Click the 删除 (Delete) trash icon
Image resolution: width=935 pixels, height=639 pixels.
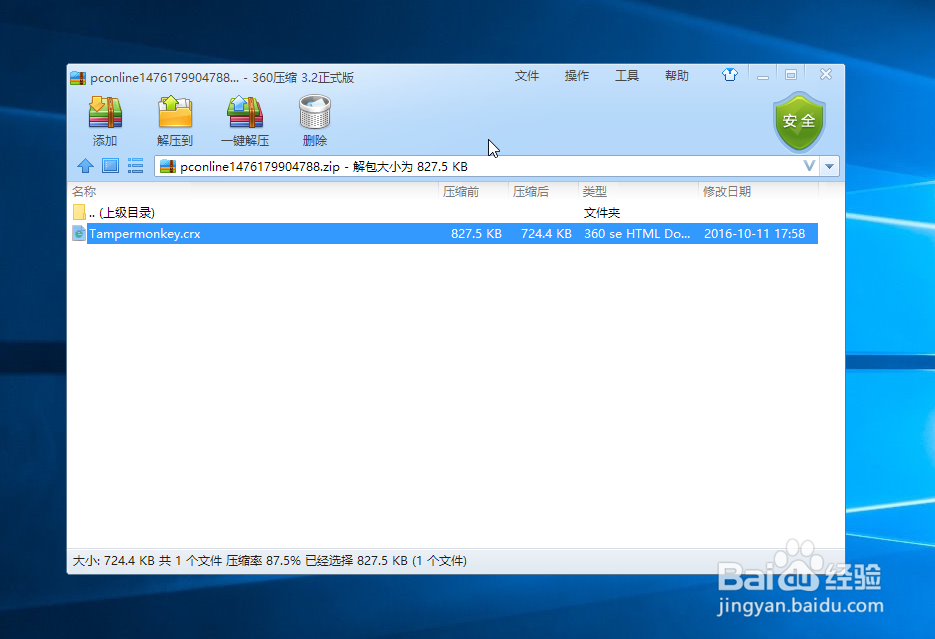click(x=315, y=111)
